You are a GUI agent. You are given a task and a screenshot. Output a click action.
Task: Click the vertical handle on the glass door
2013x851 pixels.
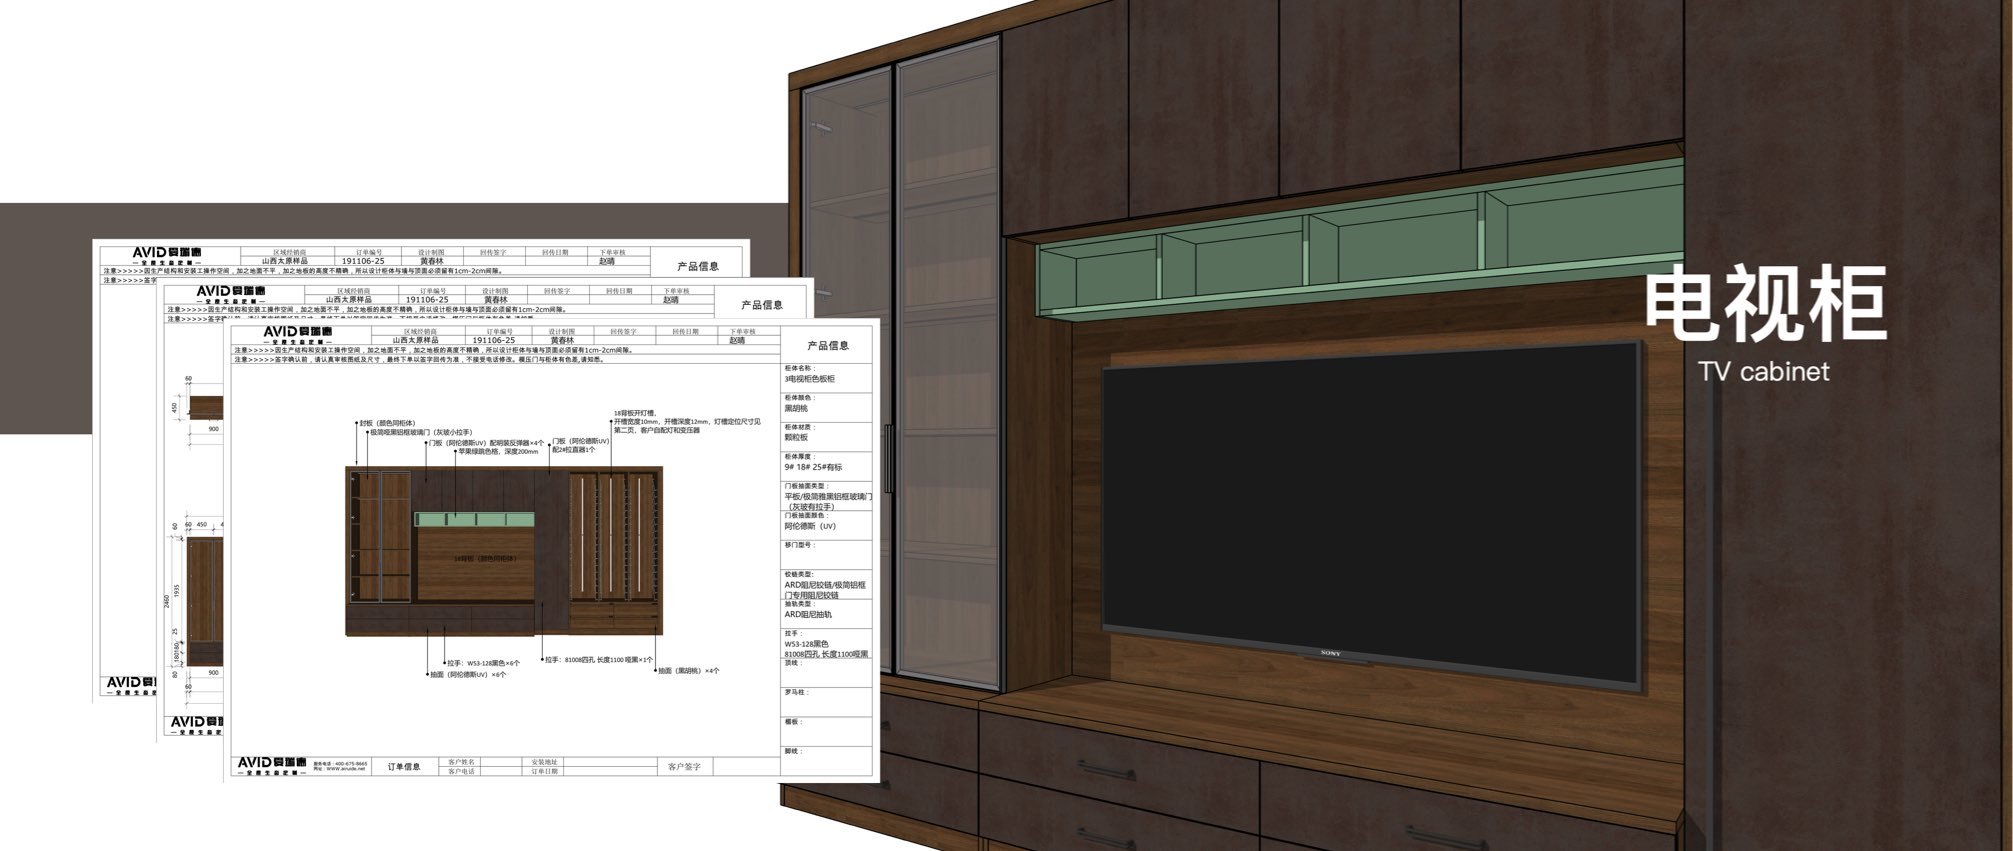click(x=887, y=458)
